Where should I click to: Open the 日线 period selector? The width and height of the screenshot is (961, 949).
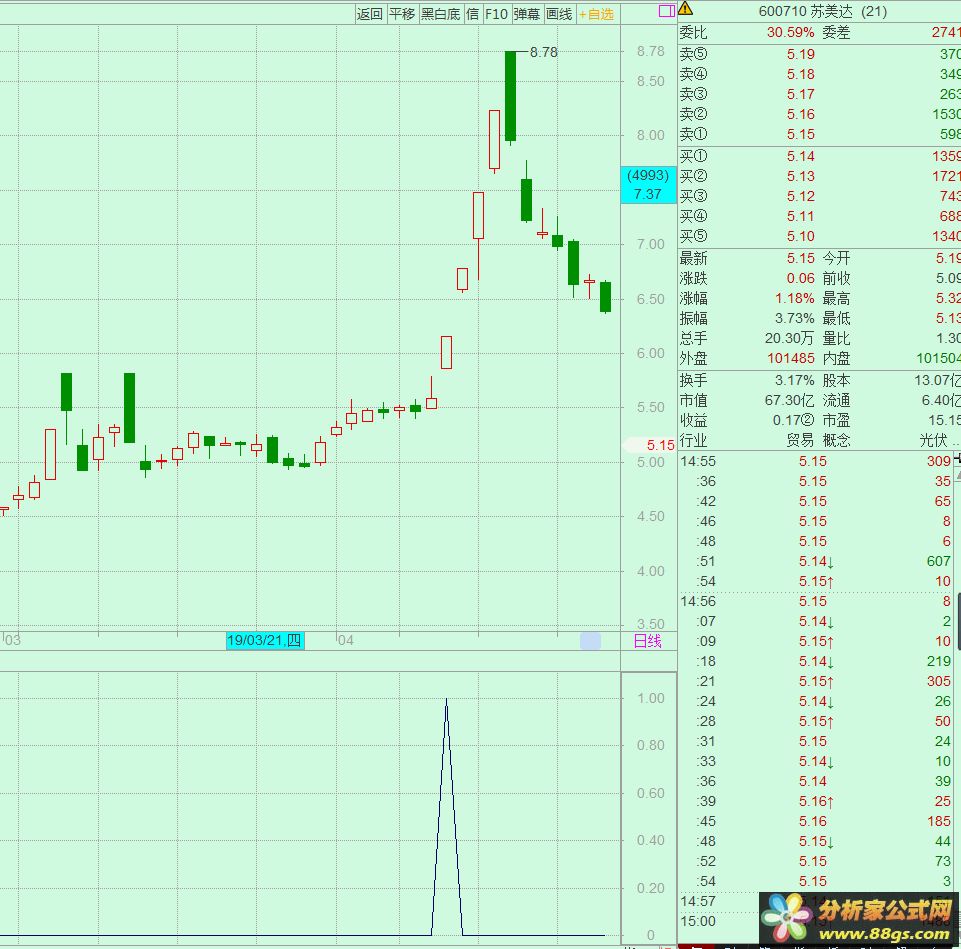647,641
